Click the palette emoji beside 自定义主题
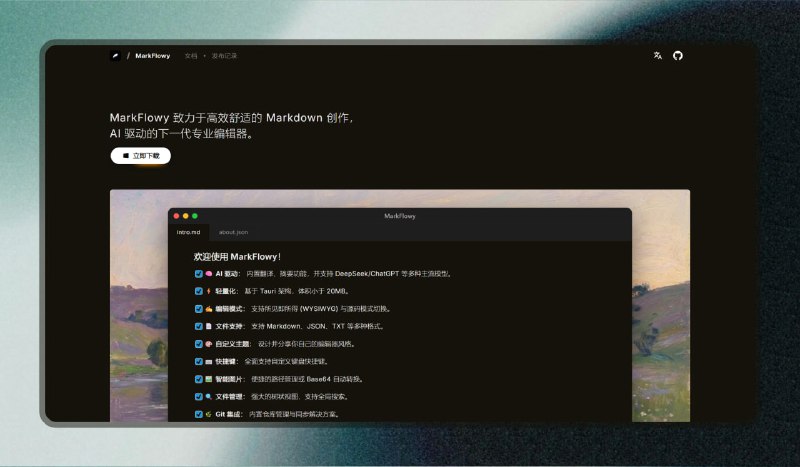This screenshot has height=467, width=800. [x=209, y=344]
